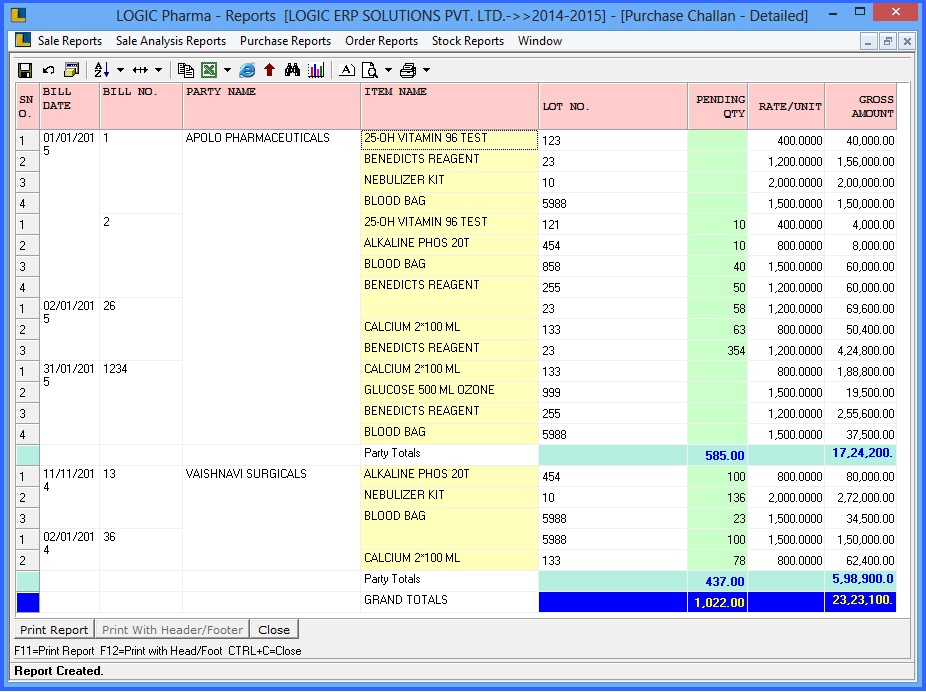Open the Stock Reports menu
The width and height of the screenshot is (926, 692).
click(467, 41)
